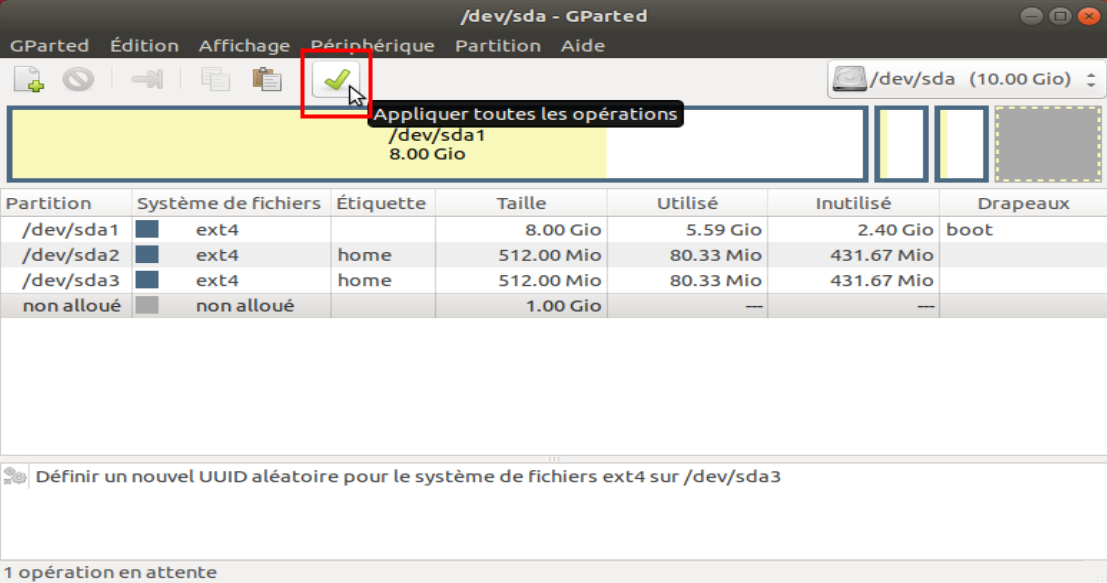Click the resize/move partition toolbar icon
Screen dimensions: 1107x583
click(x=147, y=79)
